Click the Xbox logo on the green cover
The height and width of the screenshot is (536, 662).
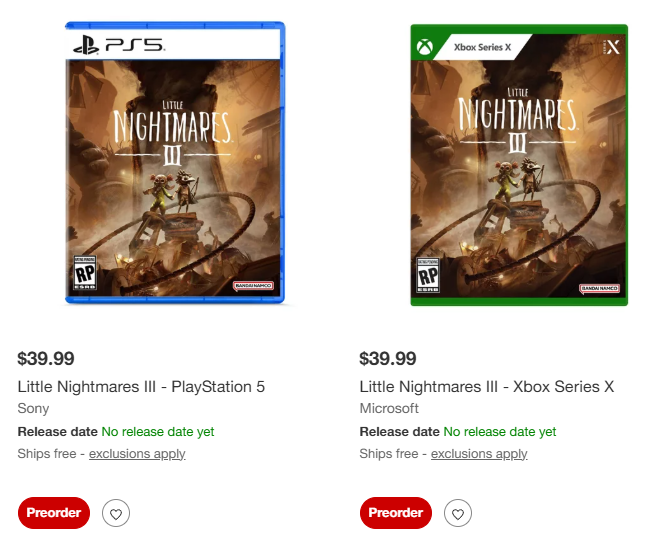424,47
